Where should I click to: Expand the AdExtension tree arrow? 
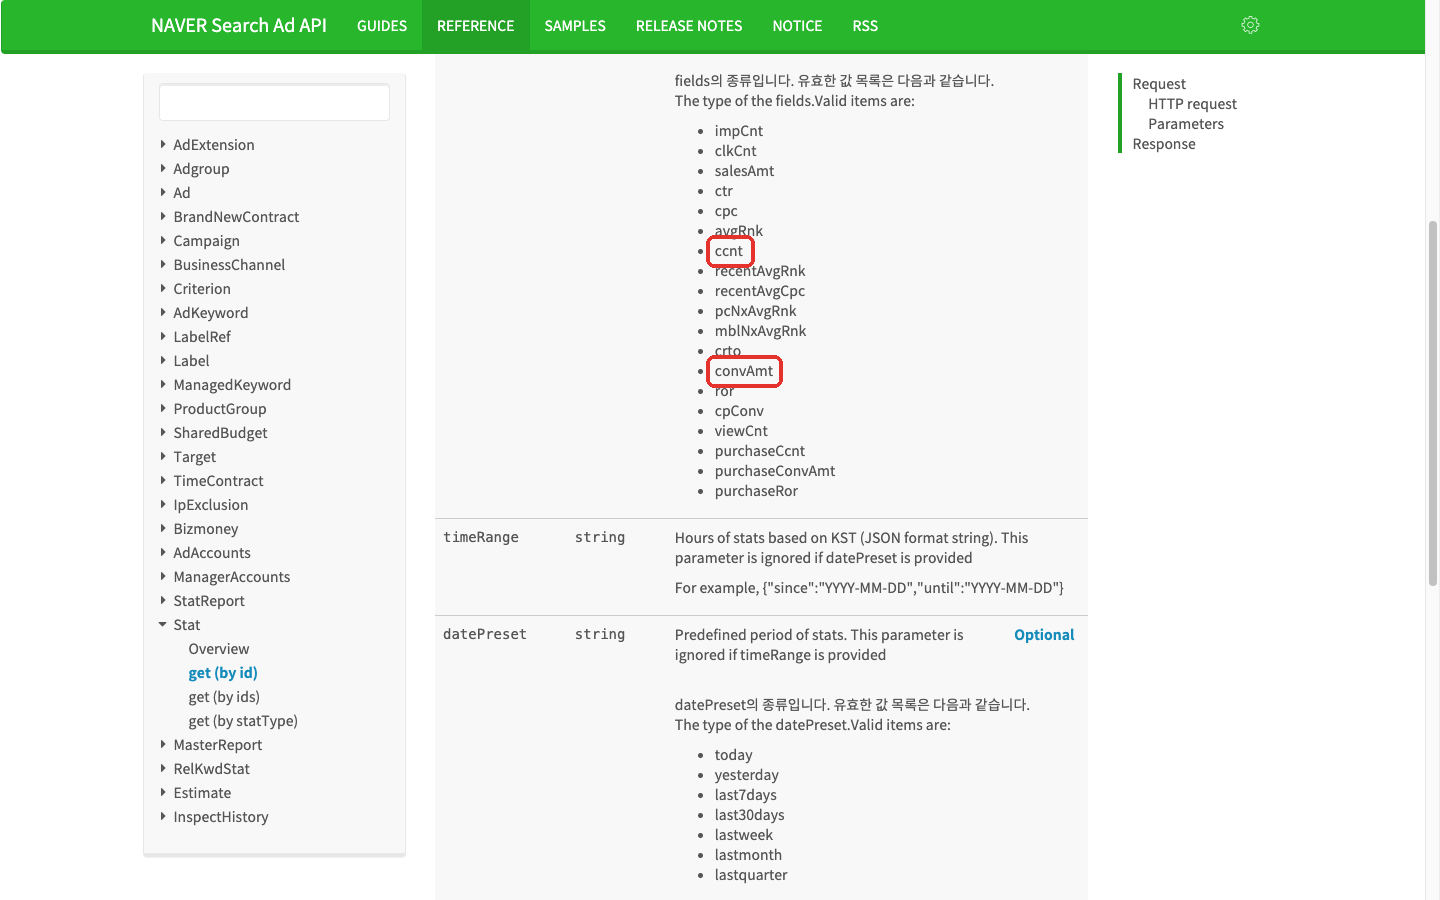click(x=163, y=144)
